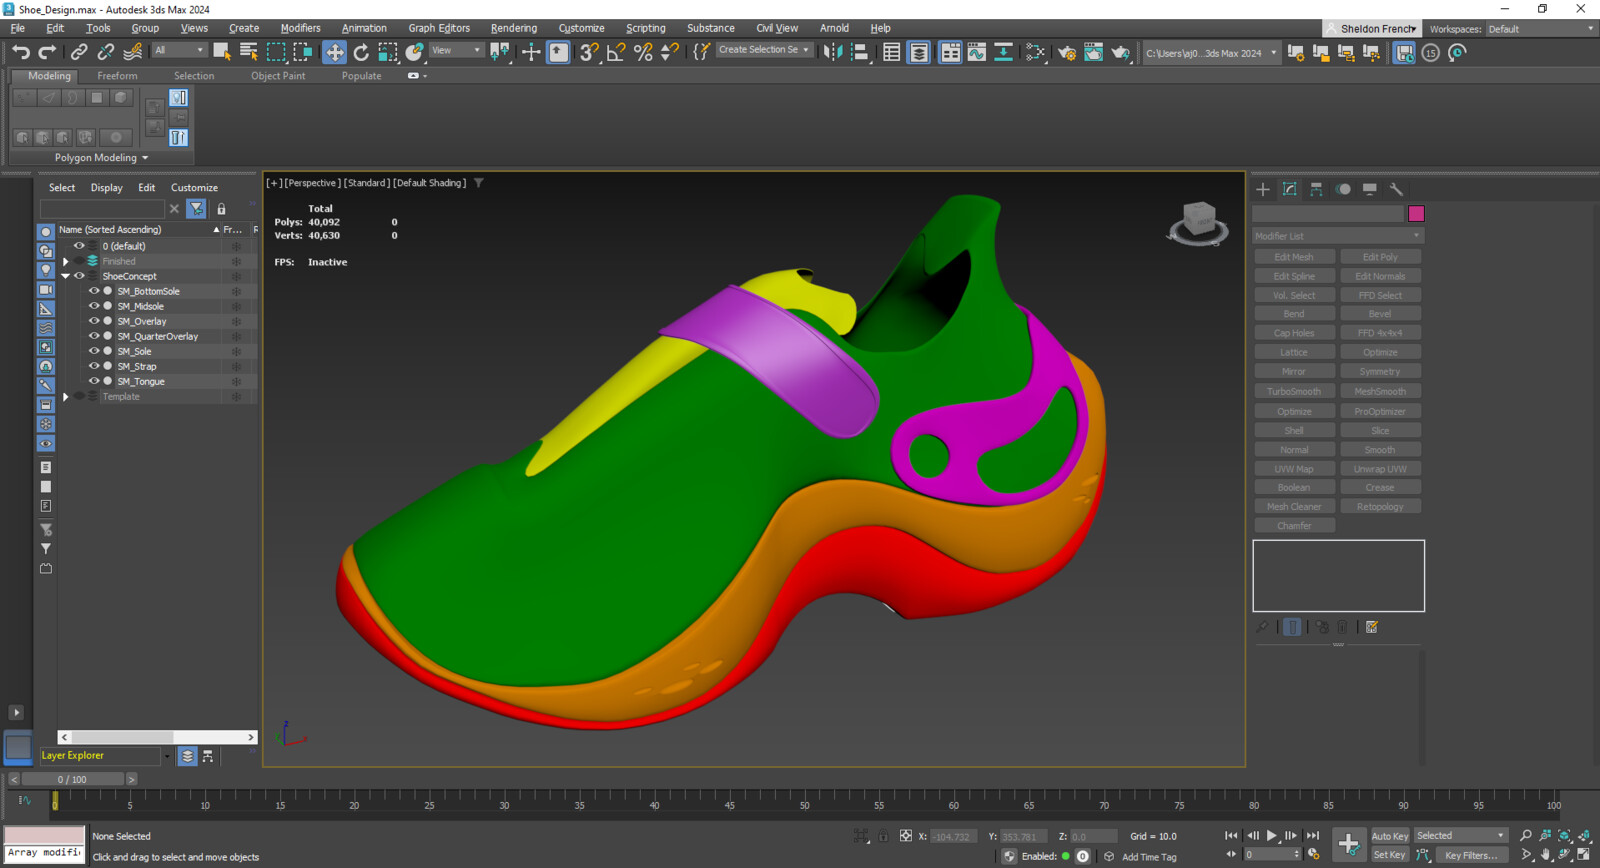
Task: Open selection filter All dropdown
Action: pos(179,50)
